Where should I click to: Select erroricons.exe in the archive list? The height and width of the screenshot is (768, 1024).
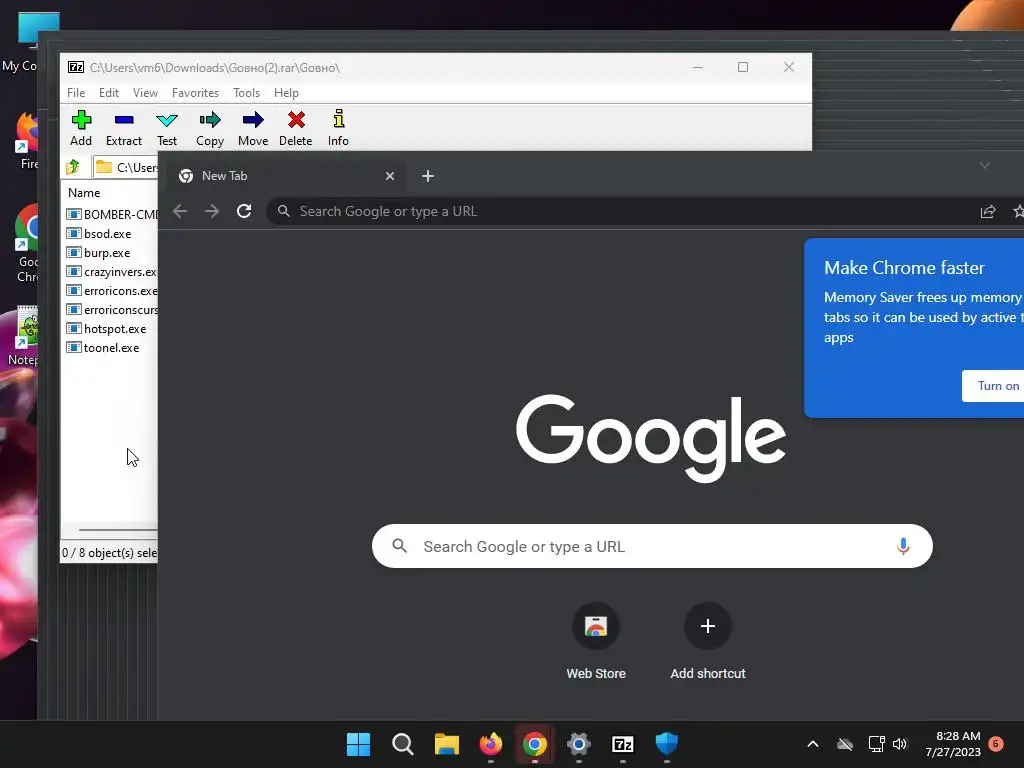click(112, 290)
